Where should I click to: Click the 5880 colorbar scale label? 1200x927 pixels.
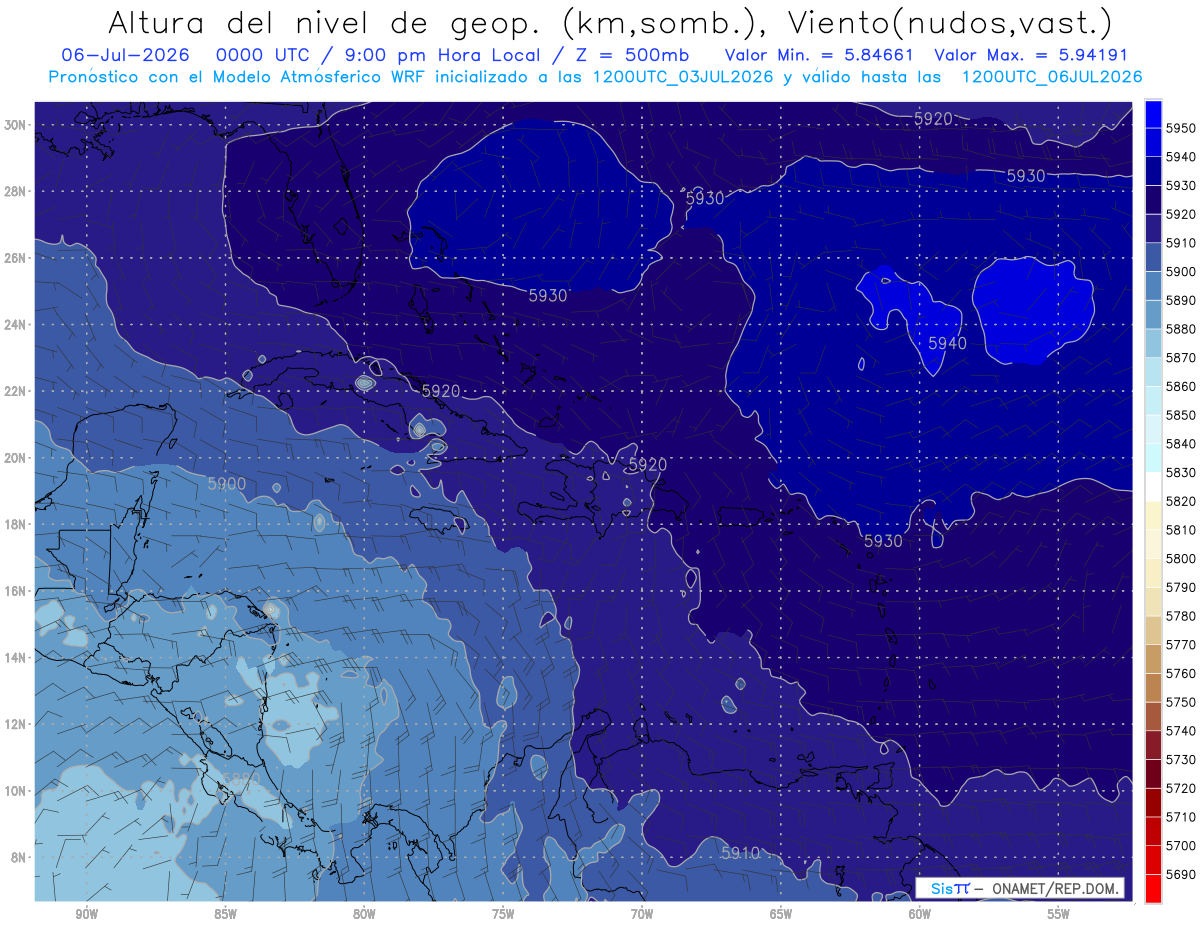point(1180,329)
